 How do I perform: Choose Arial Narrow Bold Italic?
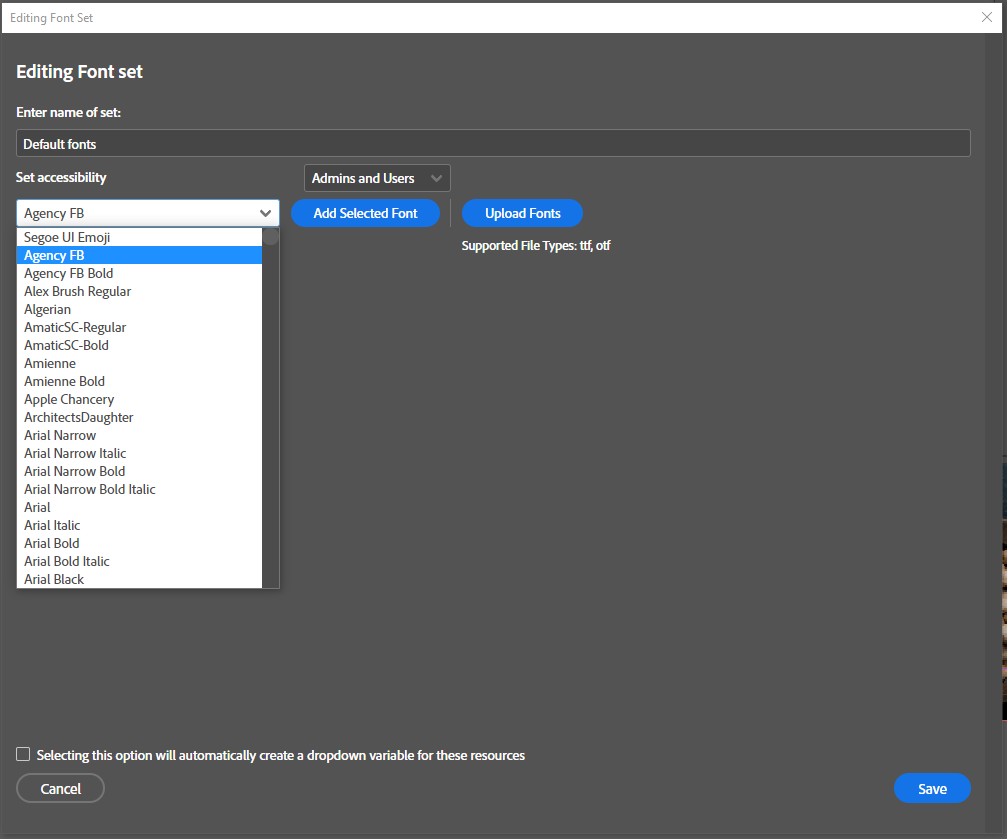90,489
